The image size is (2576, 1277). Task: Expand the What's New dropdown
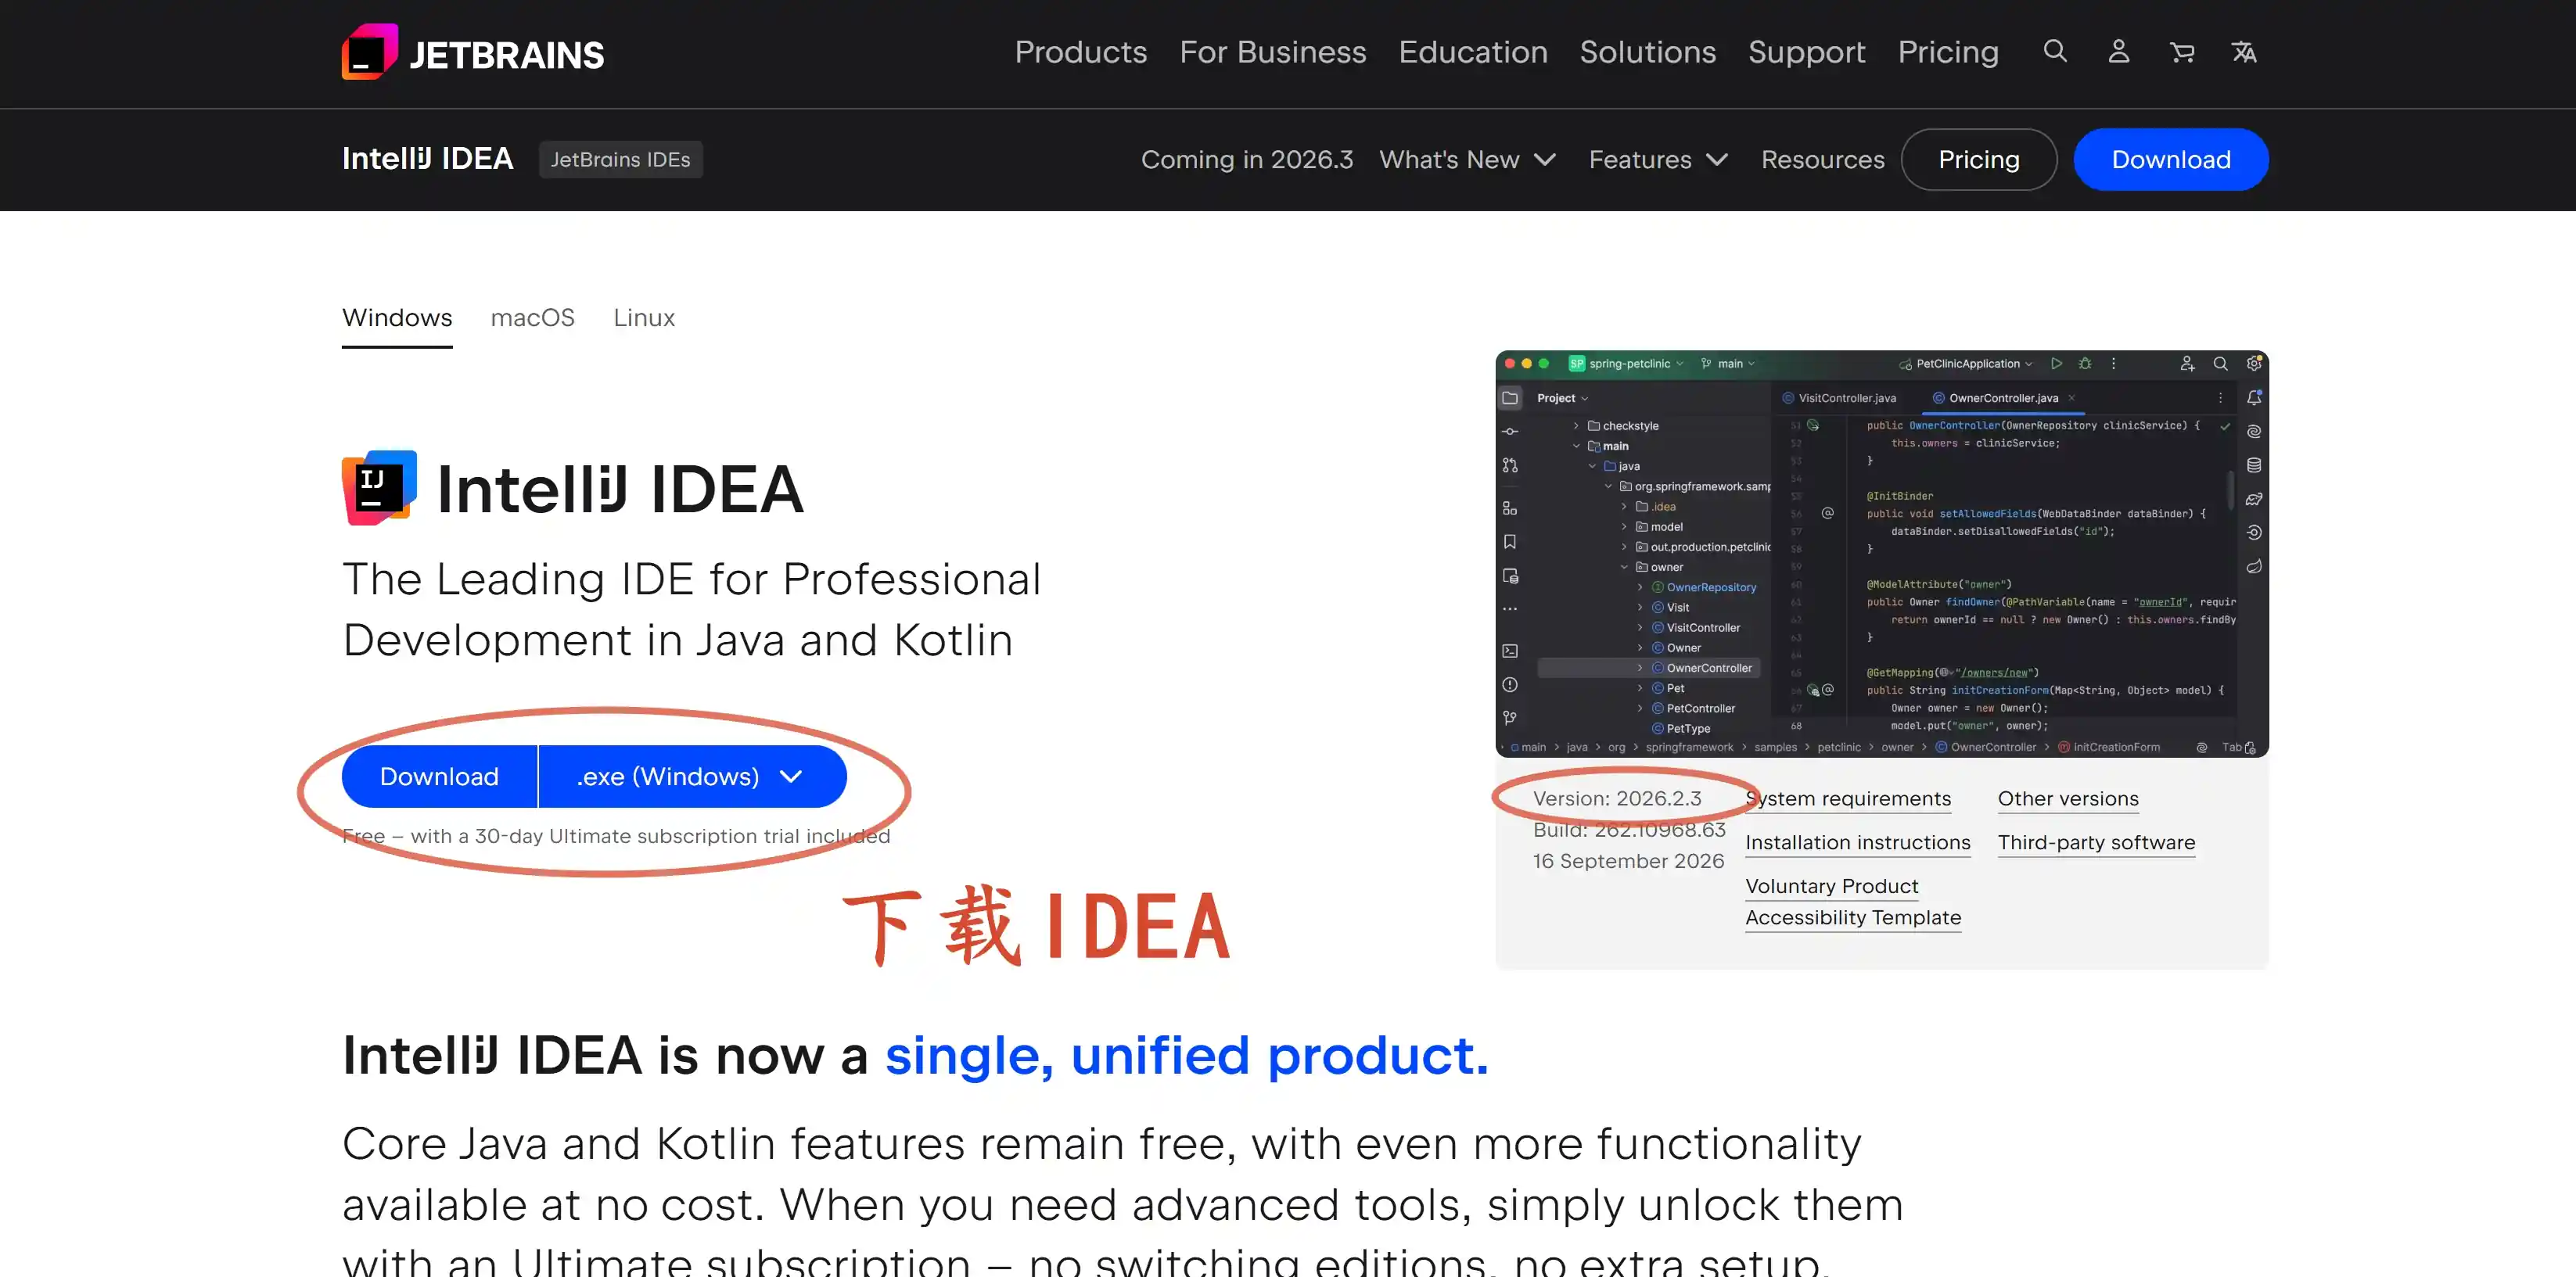pos(1467,160)
